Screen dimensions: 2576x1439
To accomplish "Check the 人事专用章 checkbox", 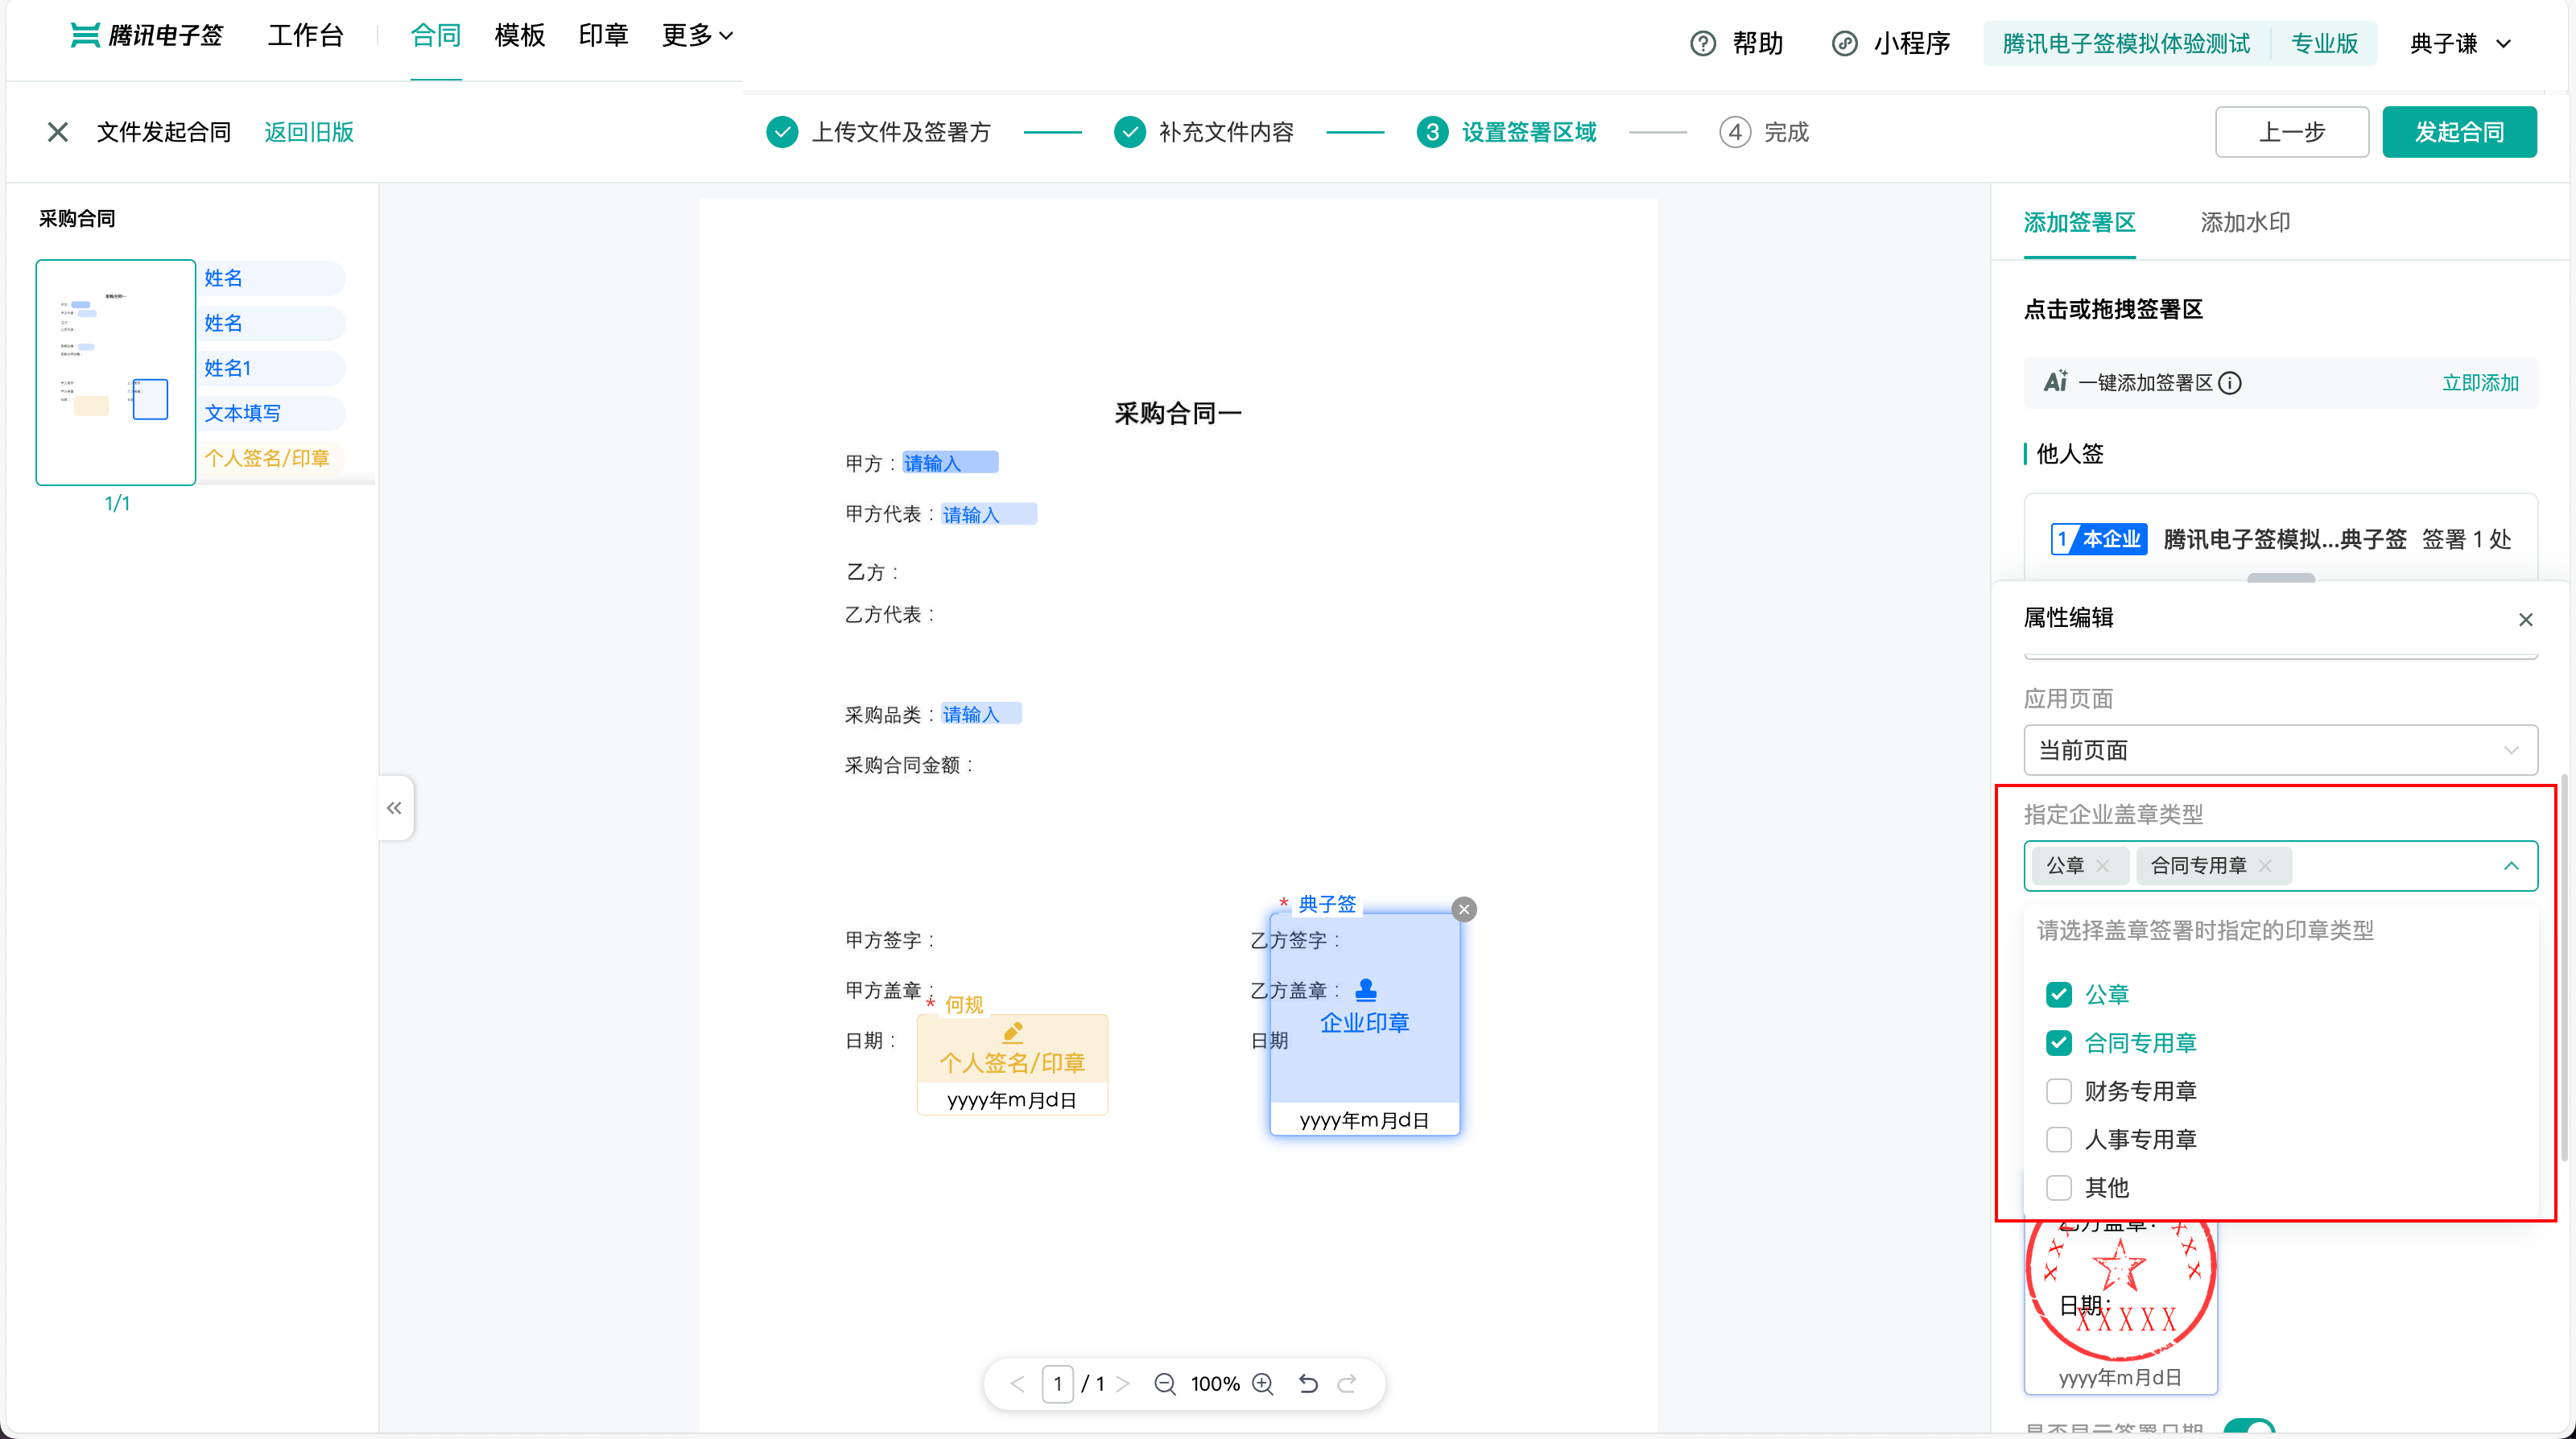I will pyautogui.click(x=2058, y=1139).
